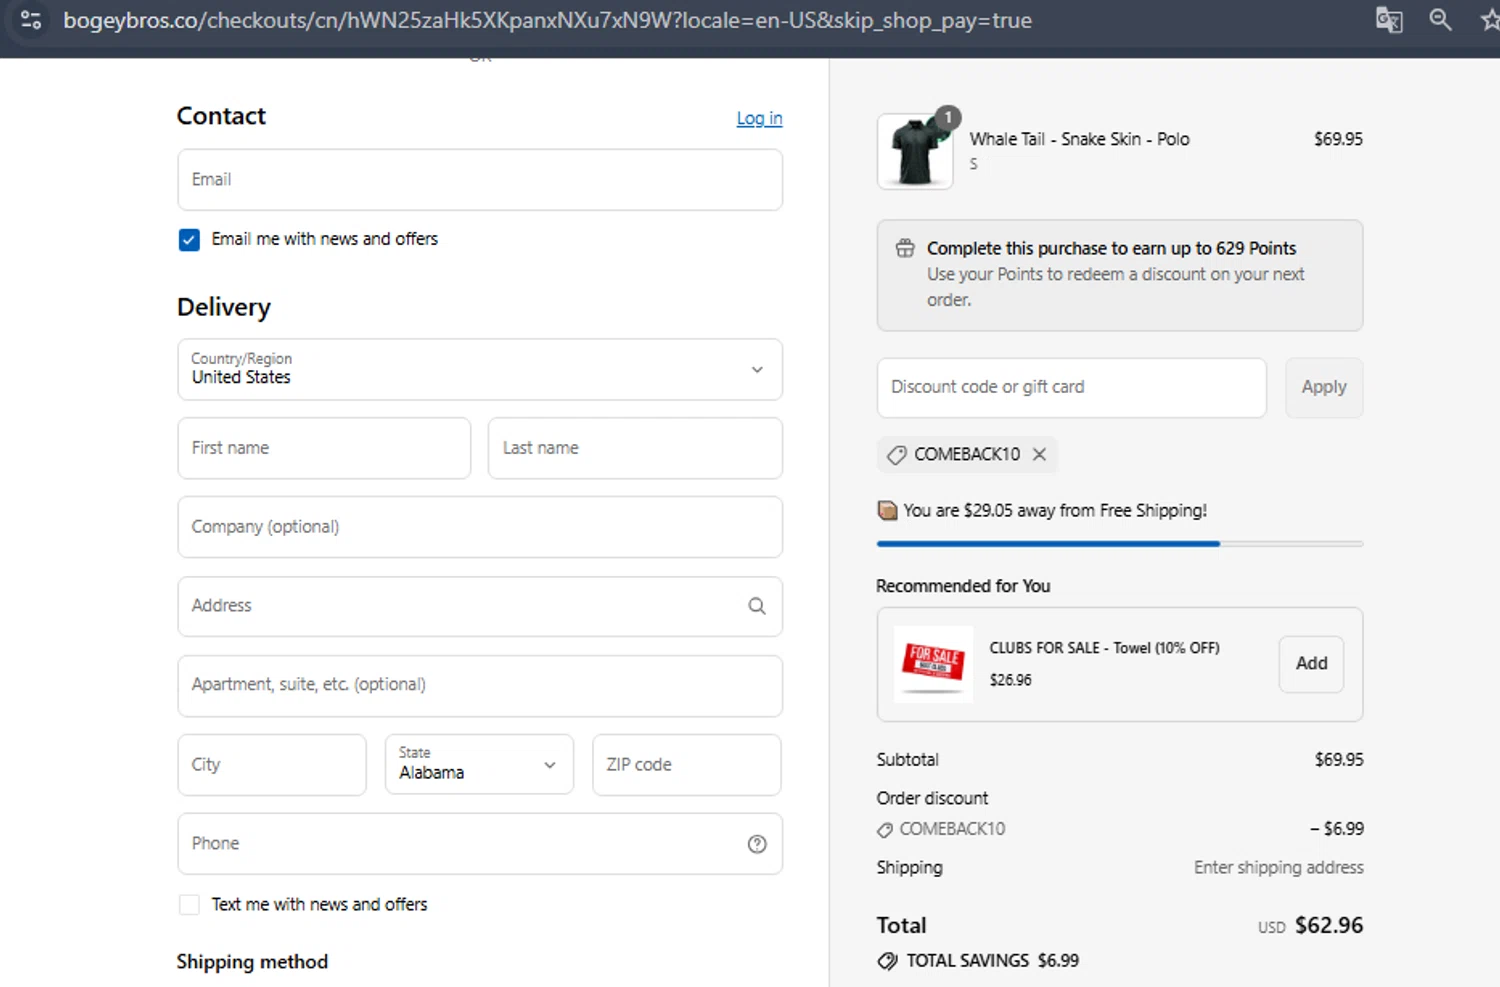Remove the COMEBACK10 discount tag
The image size is (1500, 987).
[1040, 454]
